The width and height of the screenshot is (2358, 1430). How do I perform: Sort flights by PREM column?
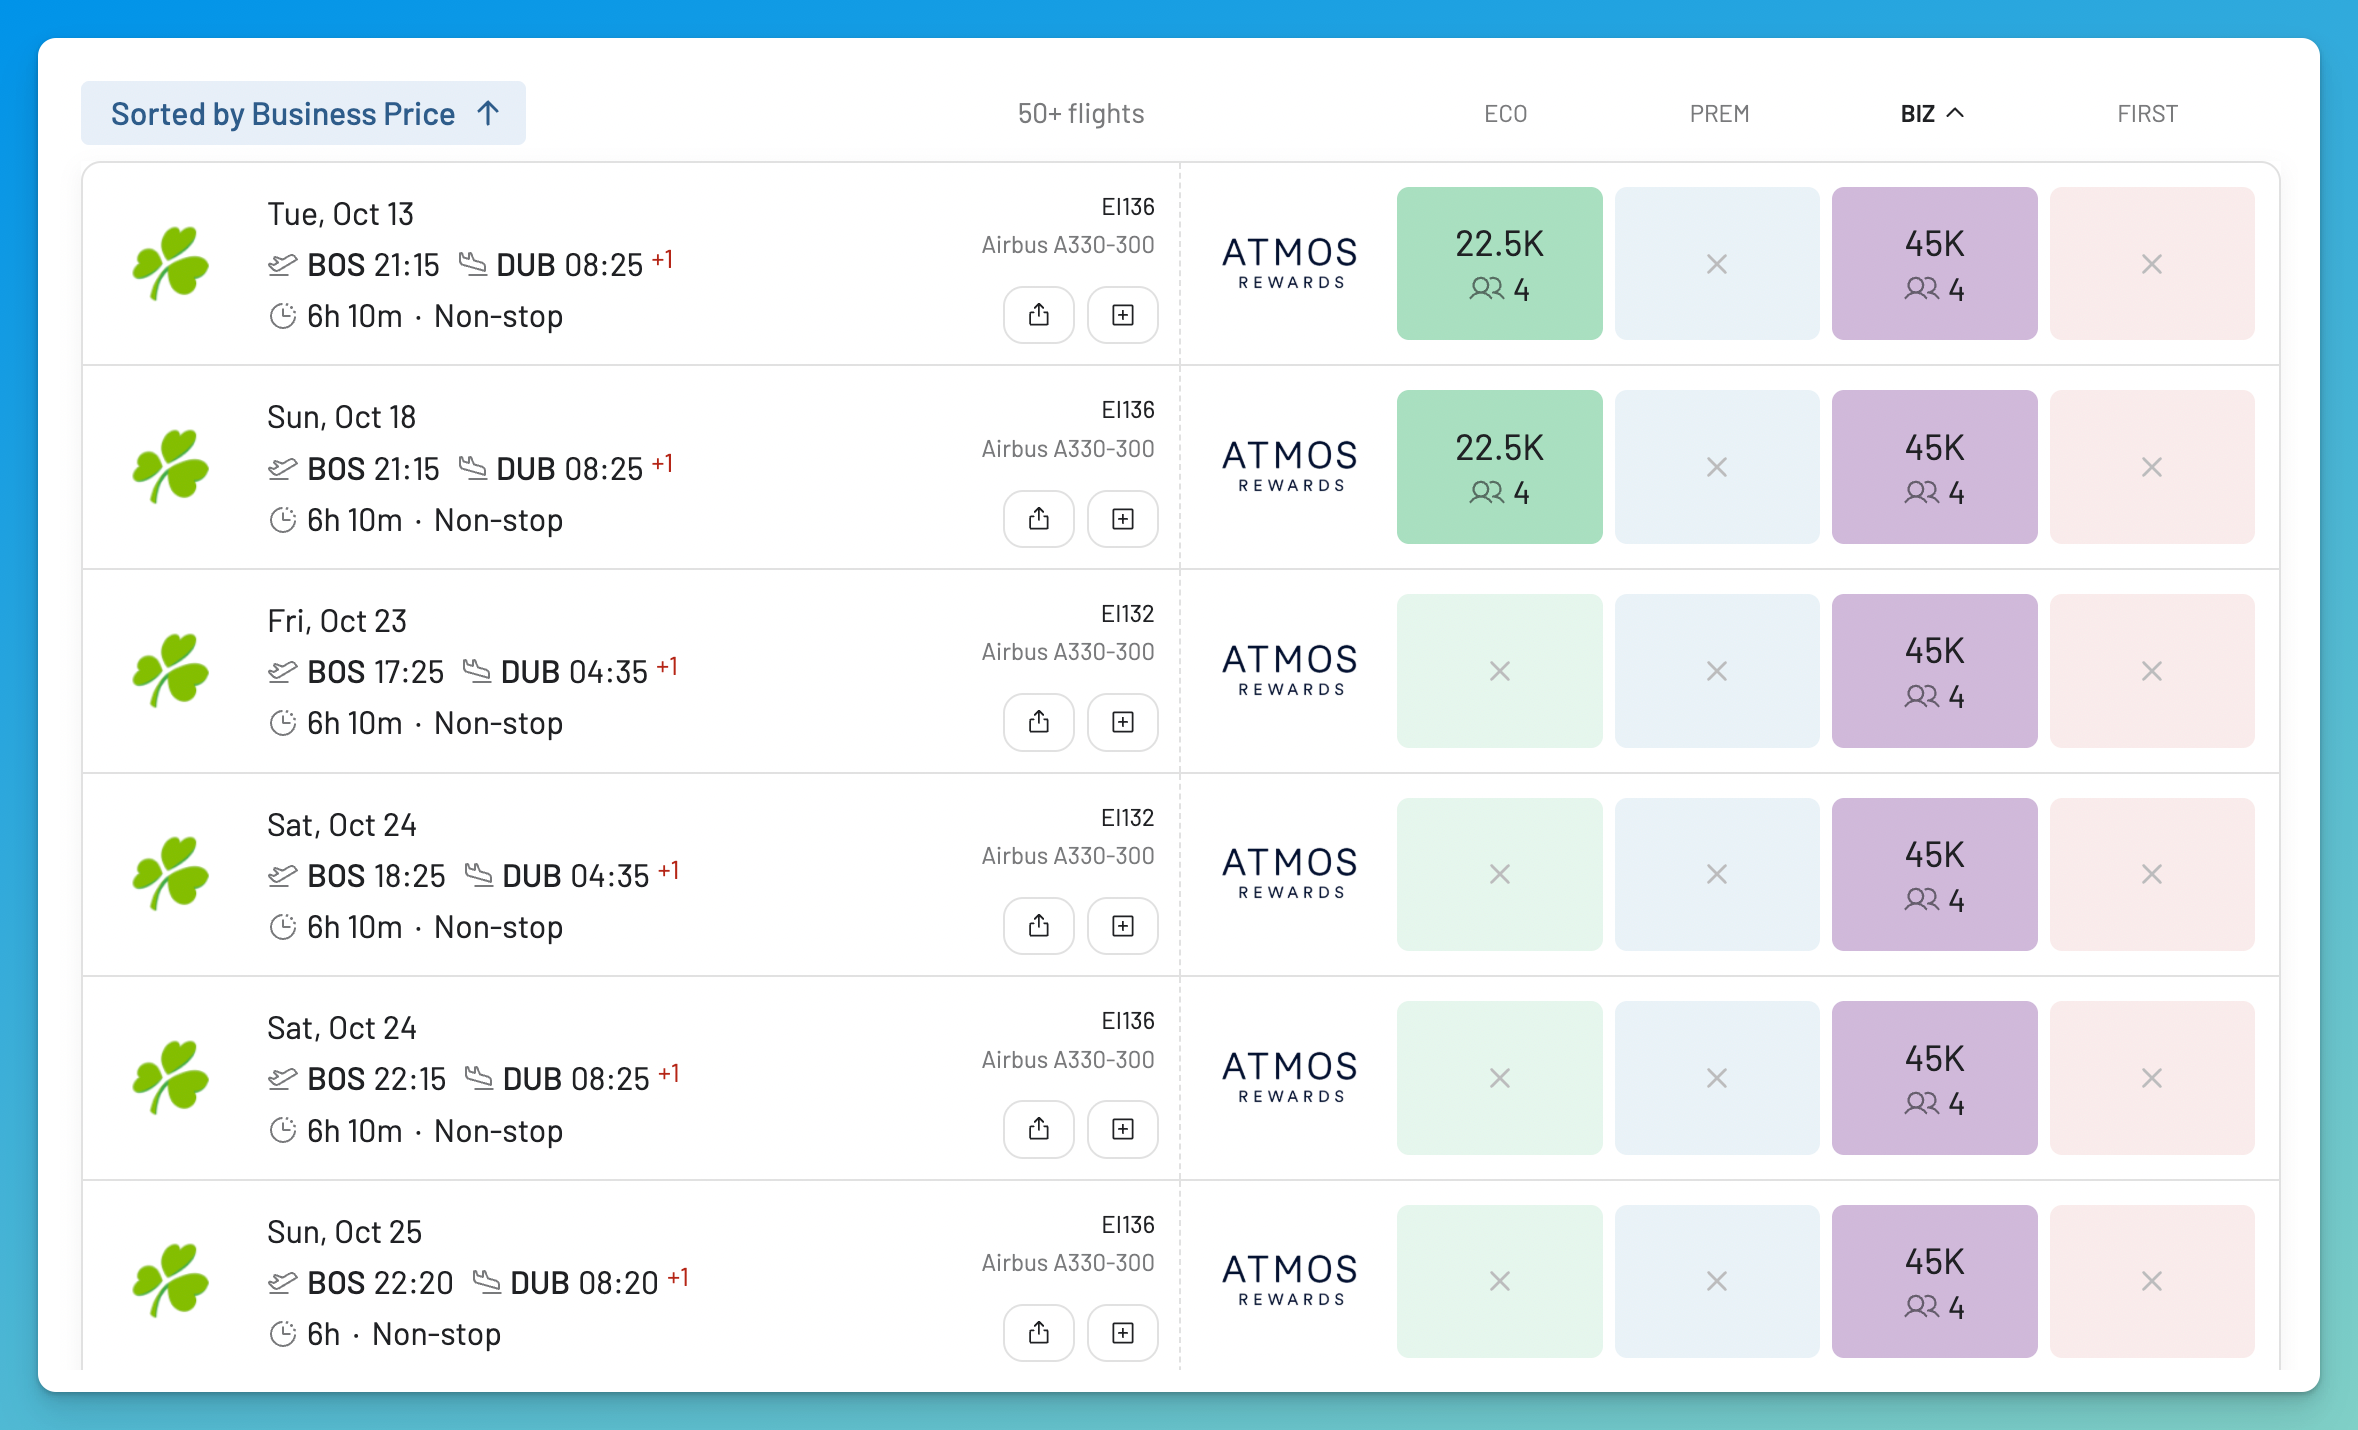pos(1719,114)
